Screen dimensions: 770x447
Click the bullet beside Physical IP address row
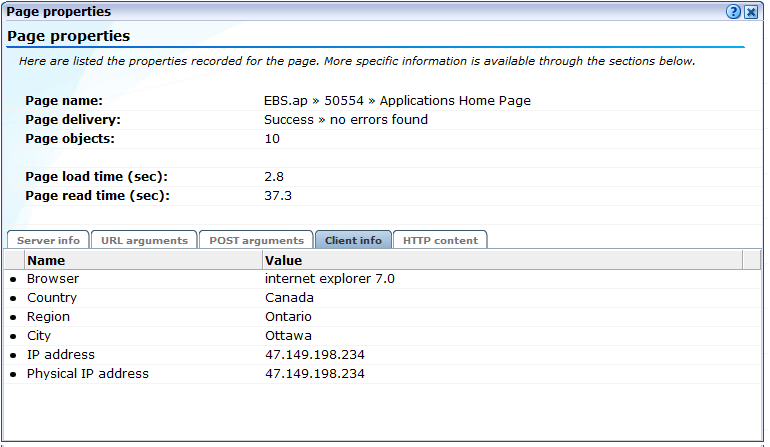click(x=13, y=375)
